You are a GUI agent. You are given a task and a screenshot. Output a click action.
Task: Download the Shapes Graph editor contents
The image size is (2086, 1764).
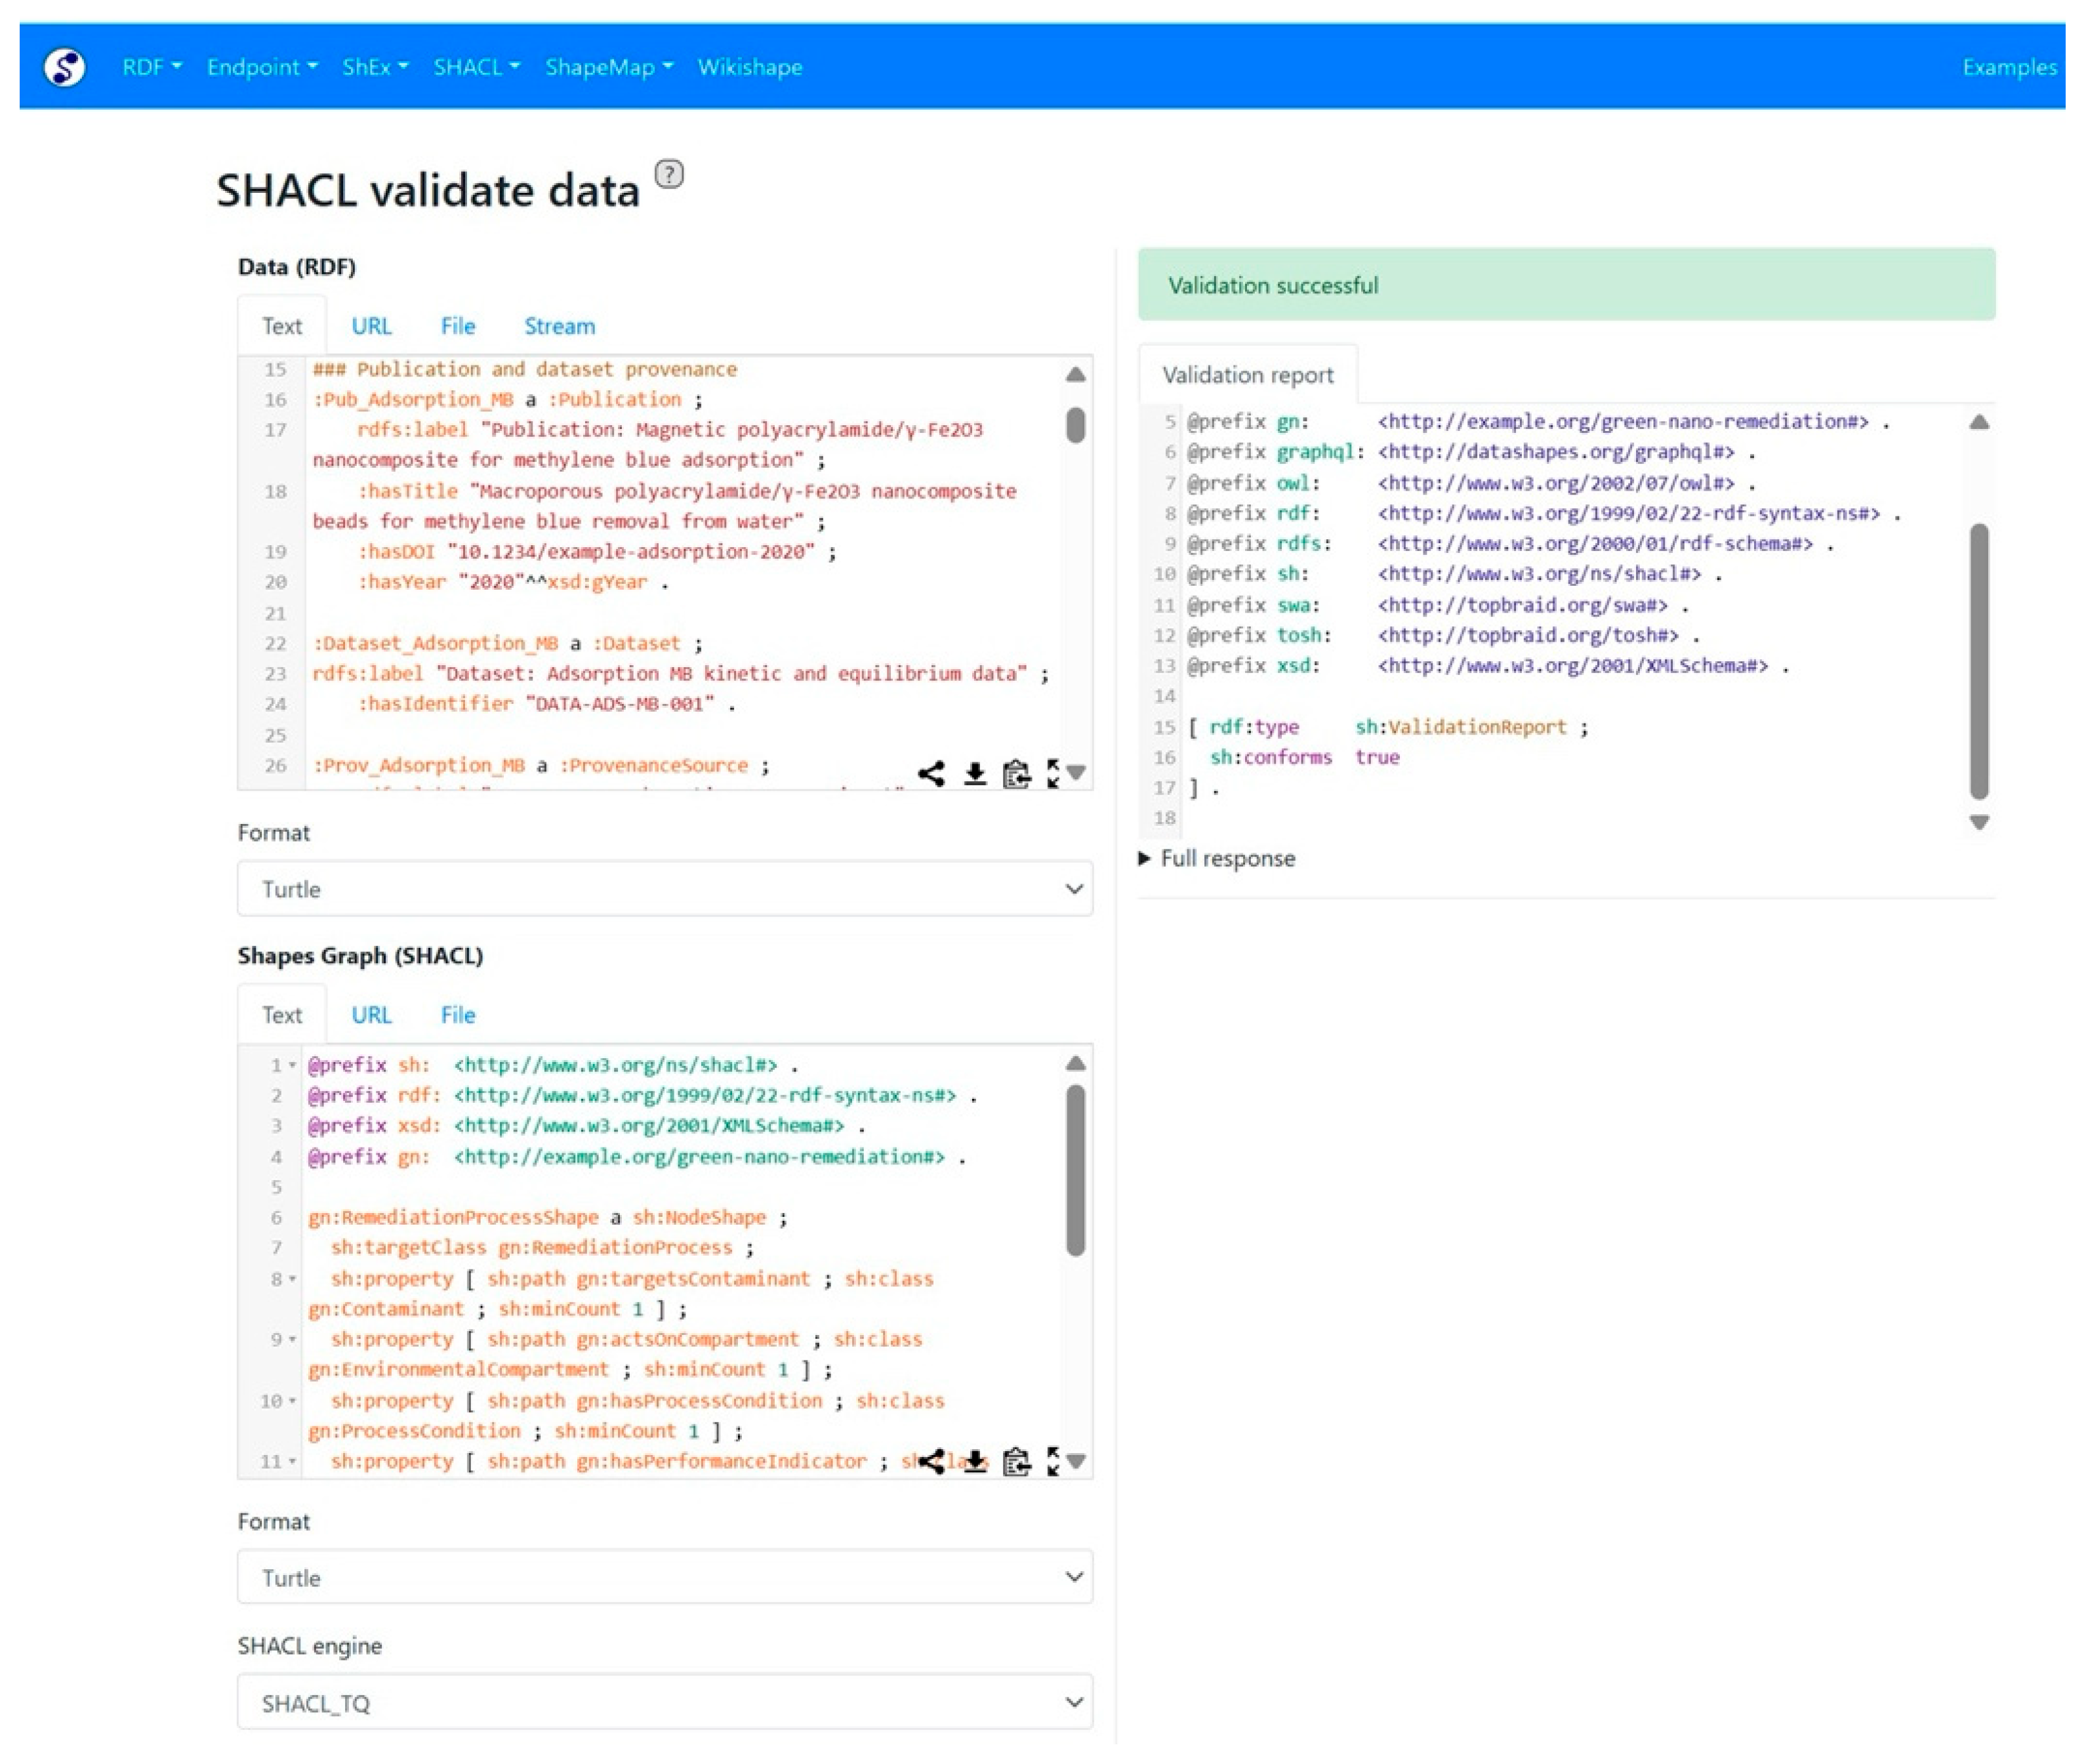(x=975, y=1461)
